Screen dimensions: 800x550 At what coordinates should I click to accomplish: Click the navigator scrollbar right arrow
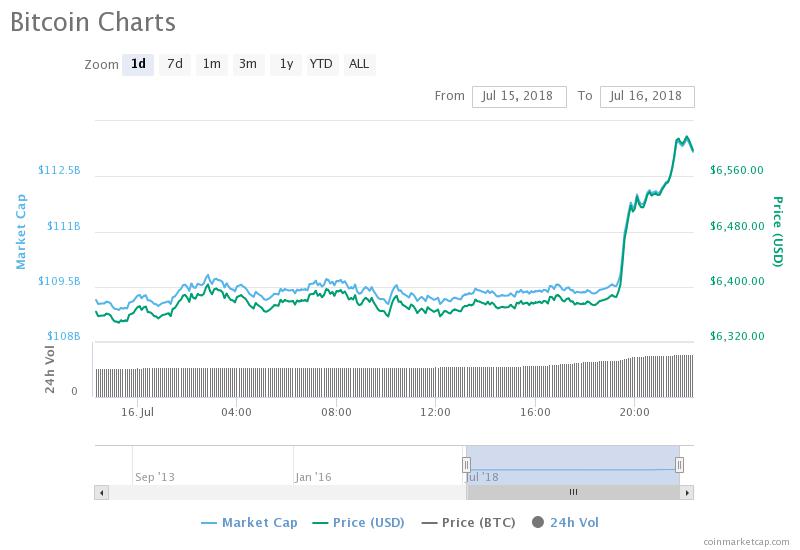point(687,492)
